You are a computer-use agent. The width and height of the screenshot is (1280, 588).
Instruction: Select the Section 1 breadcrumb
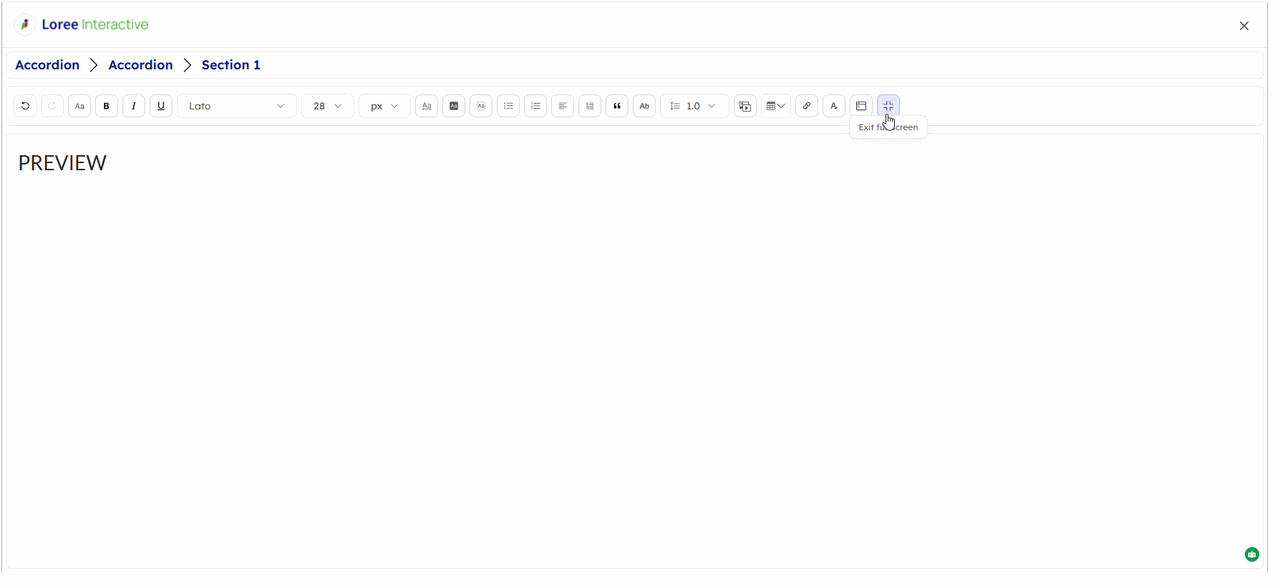point(231,65)
